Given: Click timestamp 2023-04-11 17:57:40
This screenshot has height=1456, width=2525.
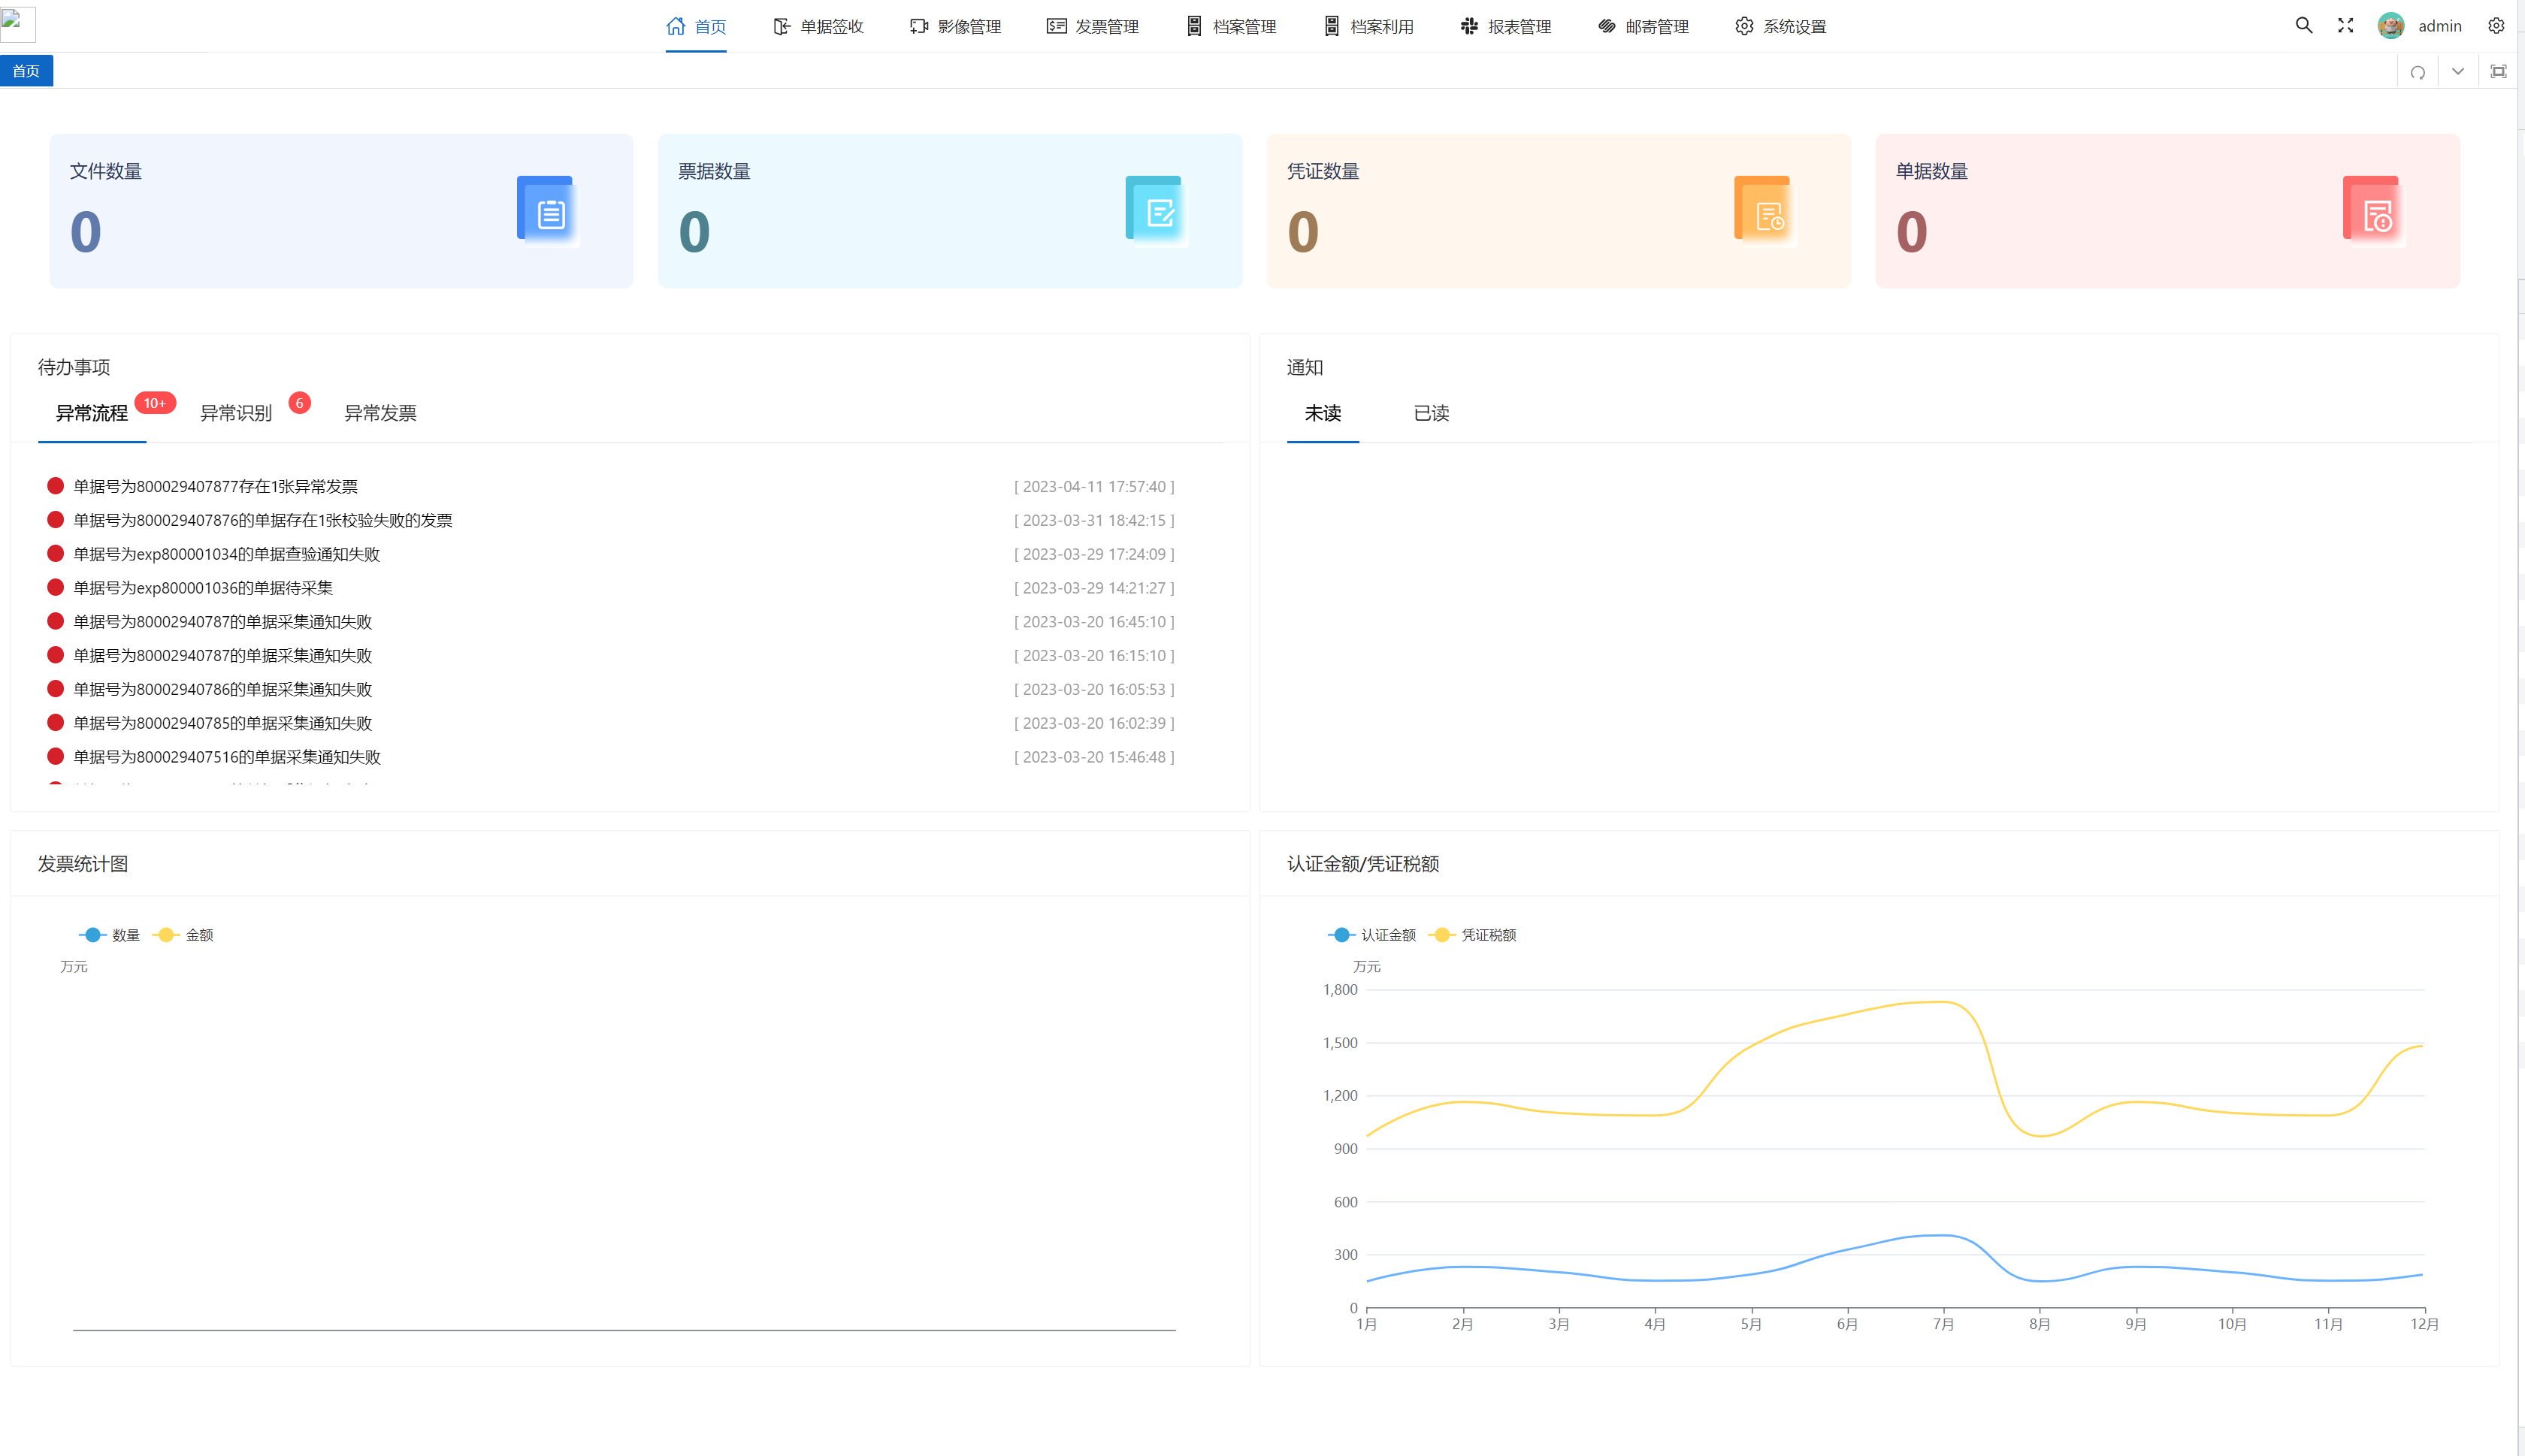Looking at the screenshot, I should click(x=1094, y=487).
